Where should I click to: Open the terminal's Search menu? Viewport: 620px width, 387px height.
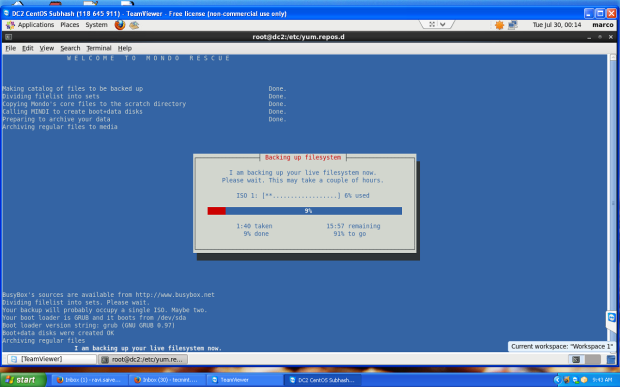(x=70, y=48)
